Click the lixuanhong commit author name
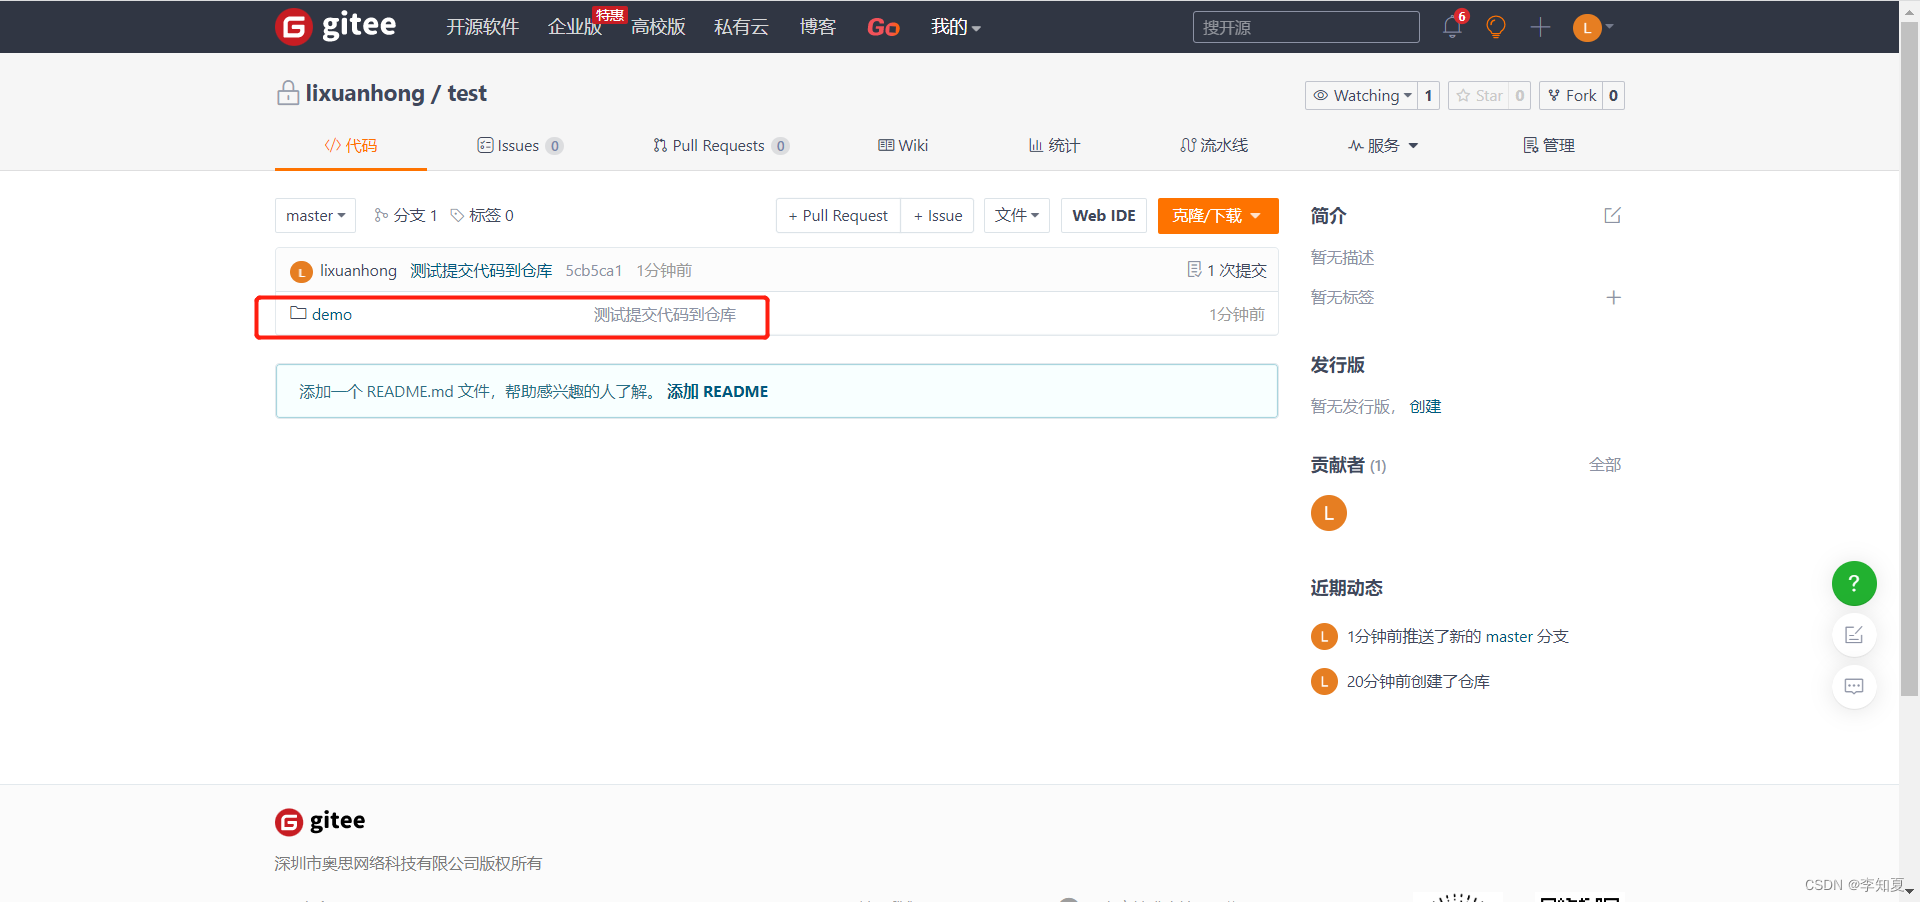Screen dimensions: 1920x902 [358, 270]
